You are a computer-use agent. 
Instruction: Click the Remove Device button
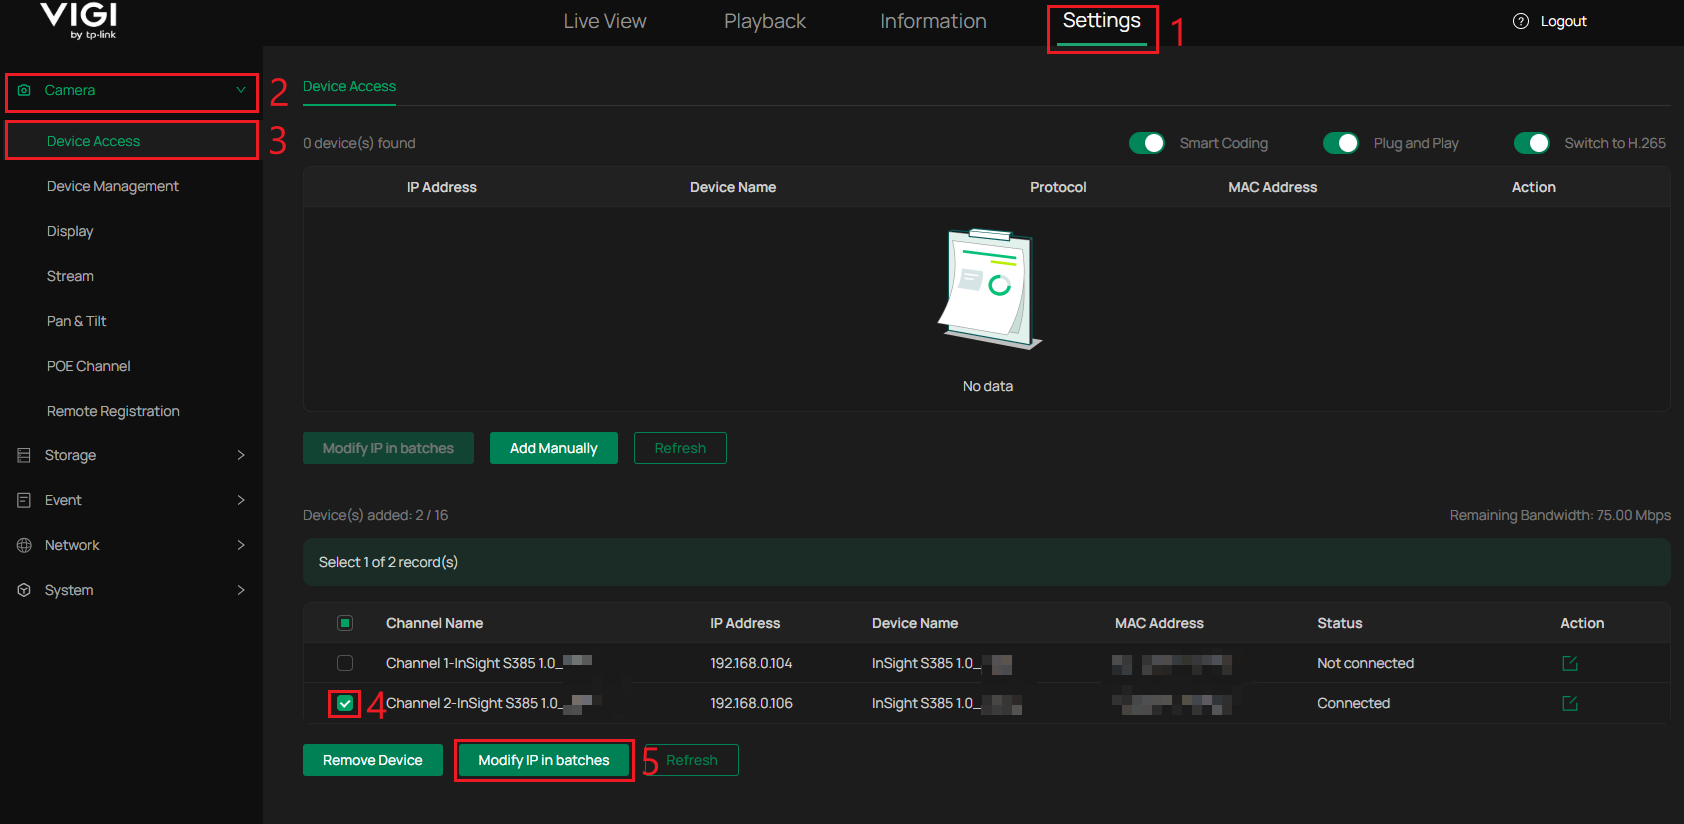(373, 760)
